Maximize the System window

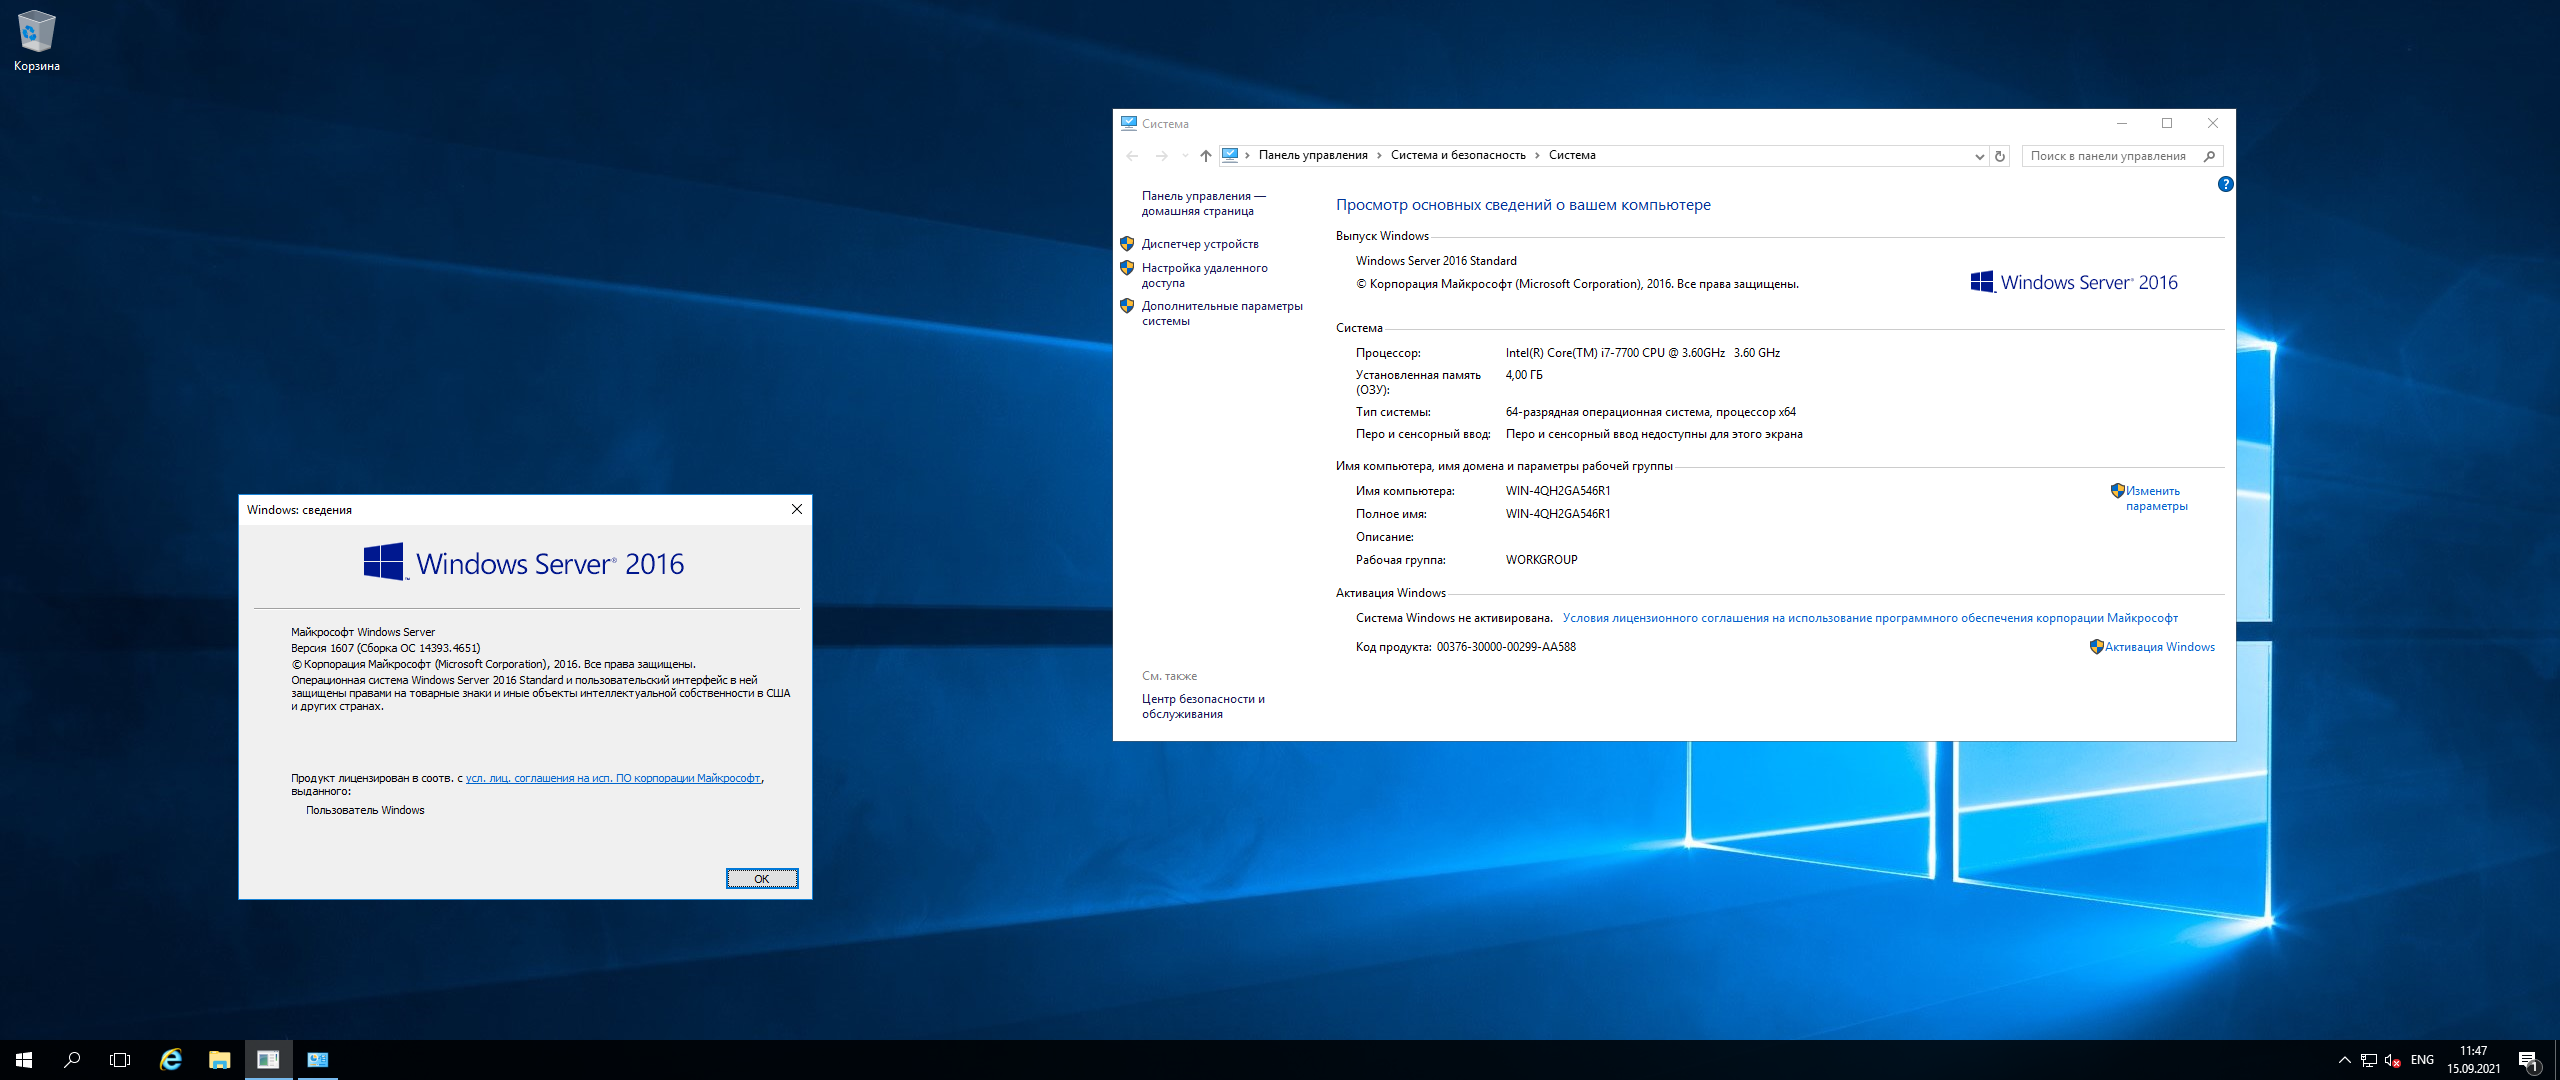2167,124
